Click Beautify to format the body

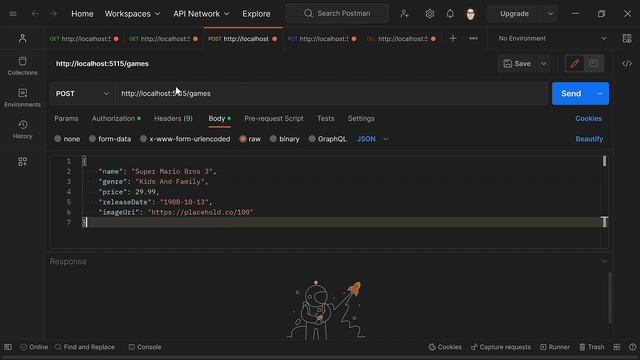pyautogui.click(x=589, y=139)
